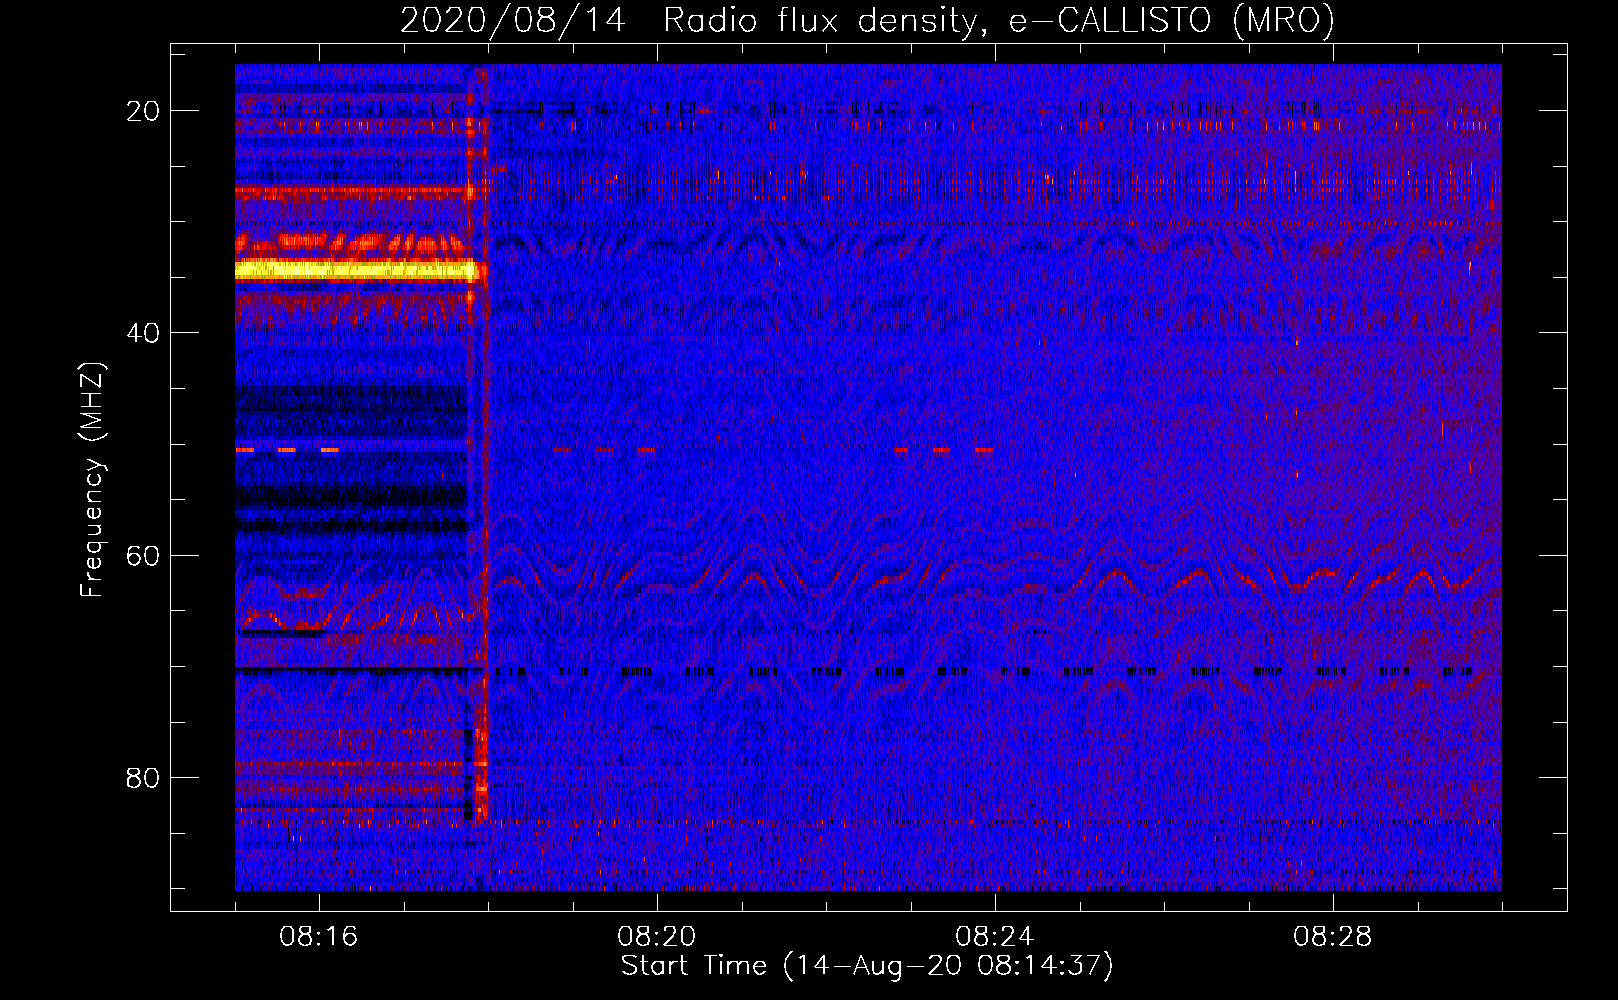Viewport: 1618px width, 1000px height.
Task: Click the 'Frequency (MHZ)' y-axis label
Action: coord(92,480)
